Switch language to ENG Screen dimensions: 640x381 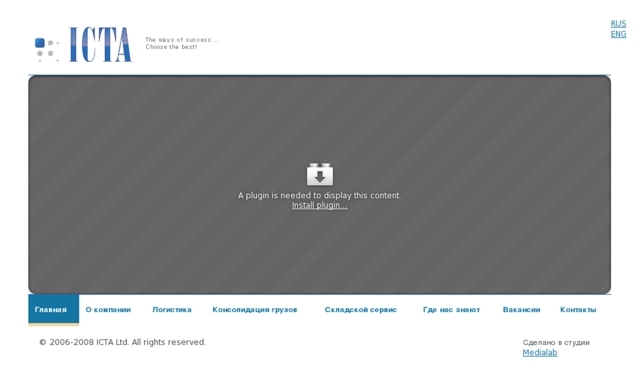[x=618, y=34]
